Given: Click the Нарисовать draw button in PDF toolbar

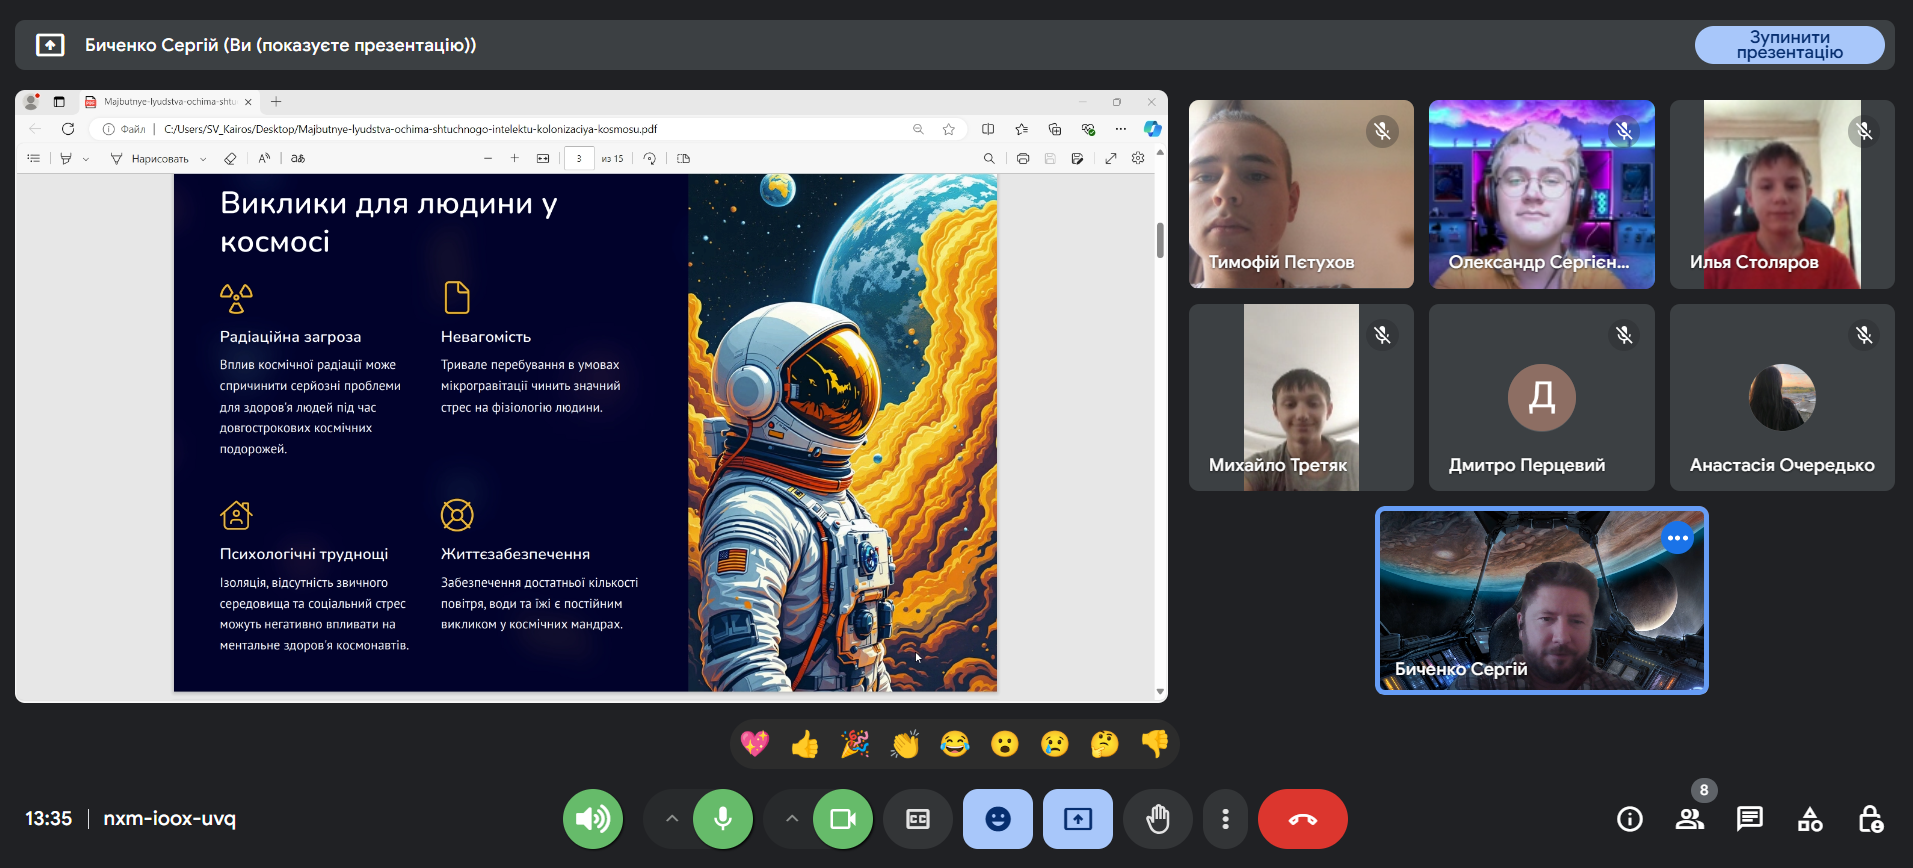Looking at the screenshot, I should (x=150, y=159).
